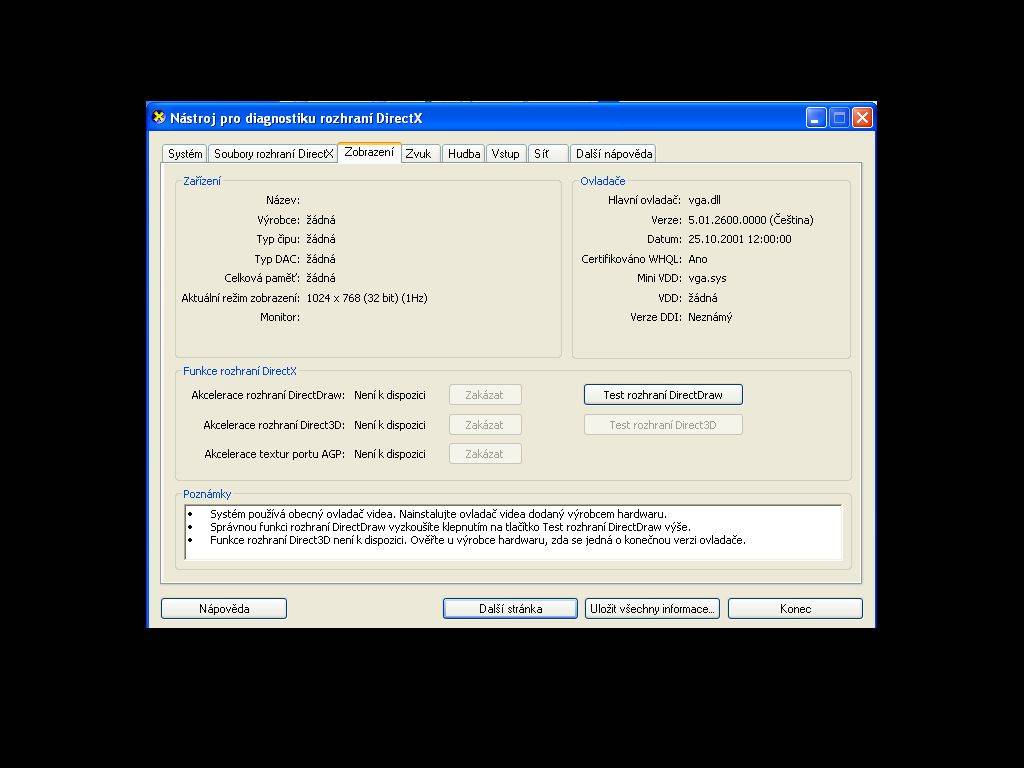
Task: Click the DirectX icon in title bar
Action: point(159,118)
